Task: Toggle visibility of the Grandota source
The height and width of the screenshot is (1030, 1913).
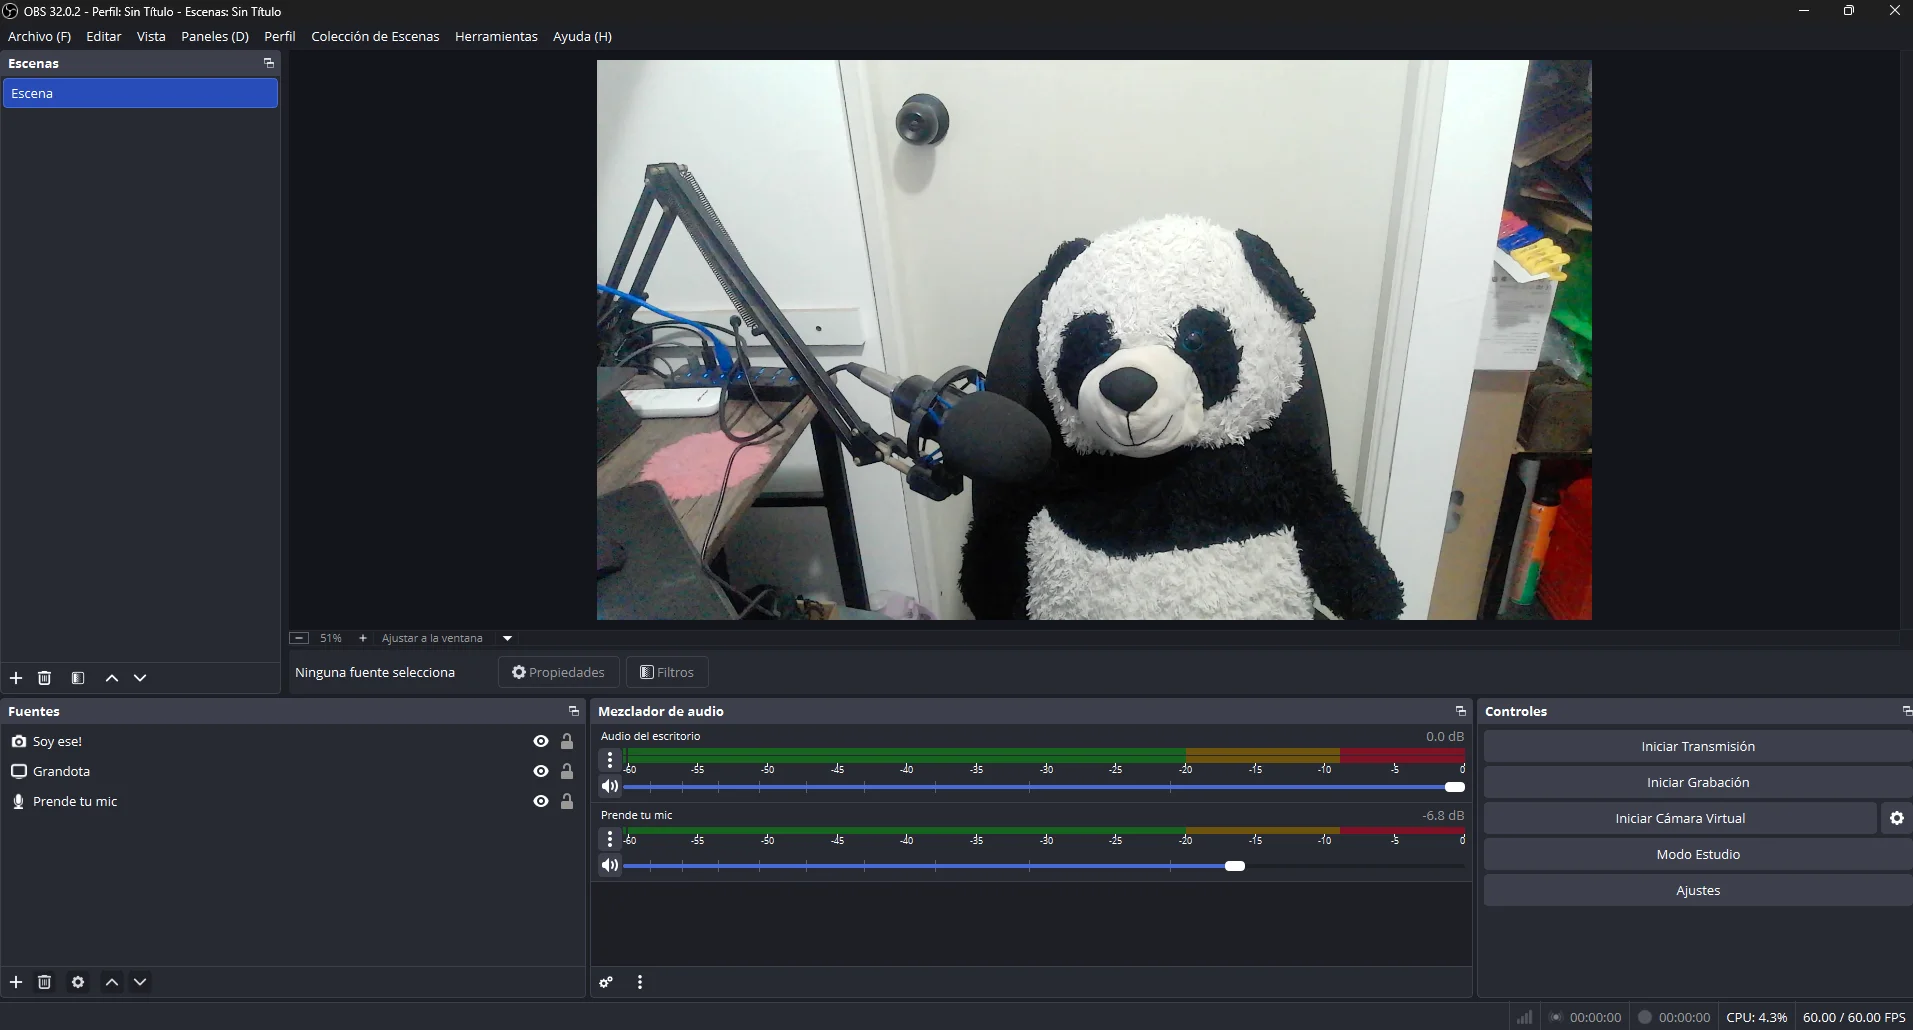Action: click(541, 771)
